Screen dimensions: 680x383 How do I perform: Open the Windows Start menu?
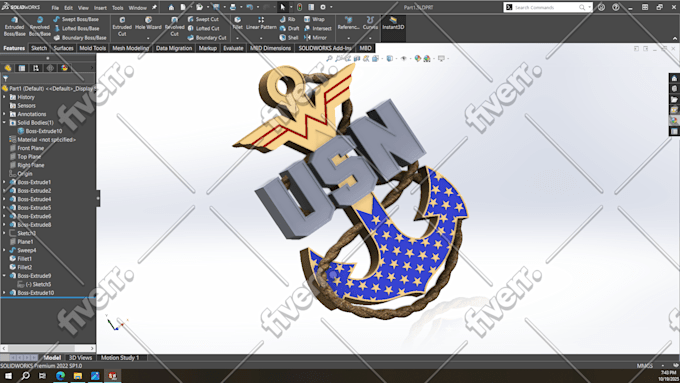tap(8, 376)
